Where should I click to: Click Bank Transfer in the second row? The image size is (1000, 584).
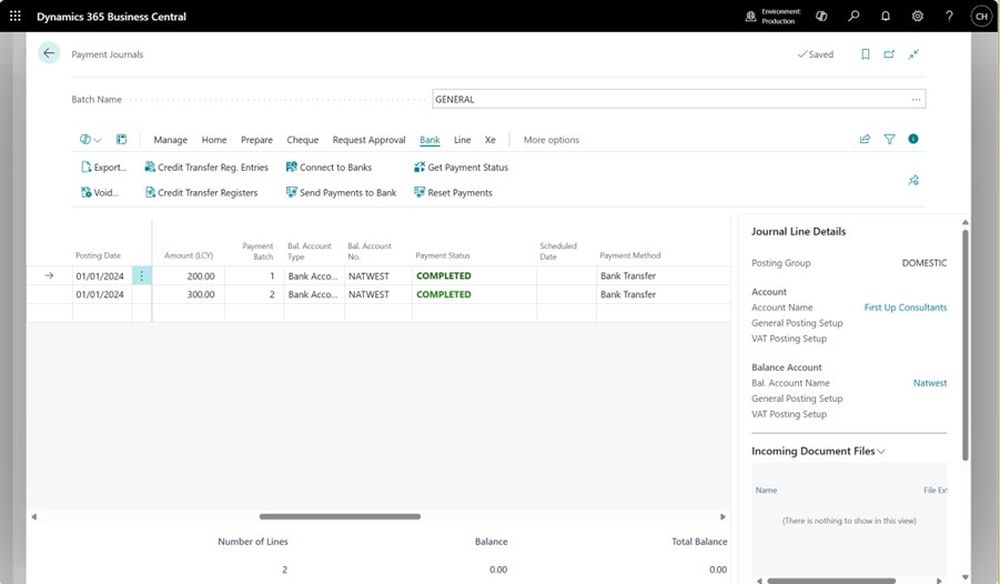628,295
